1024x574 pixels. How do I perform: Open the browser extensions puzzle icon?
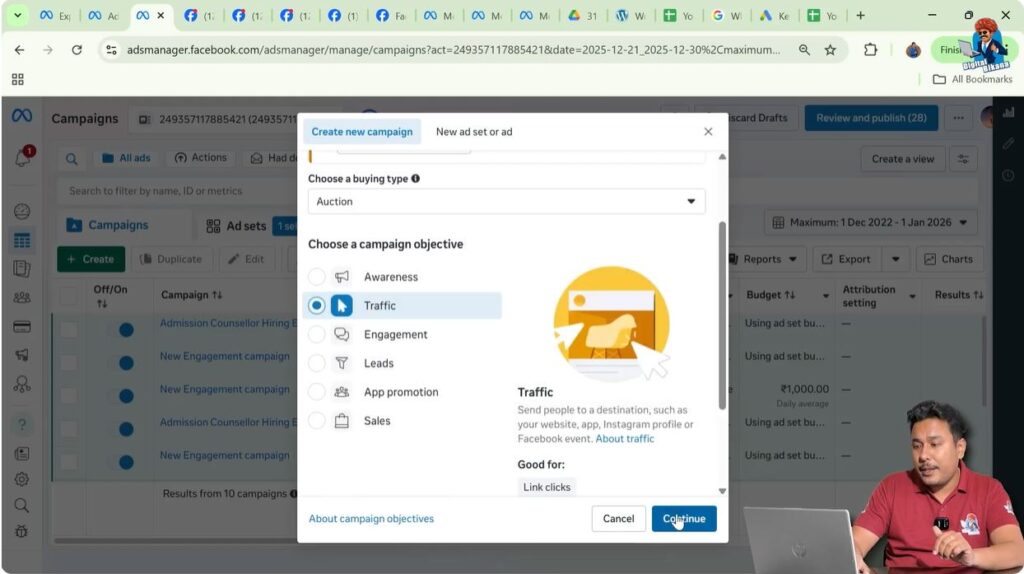pos(870,50)
